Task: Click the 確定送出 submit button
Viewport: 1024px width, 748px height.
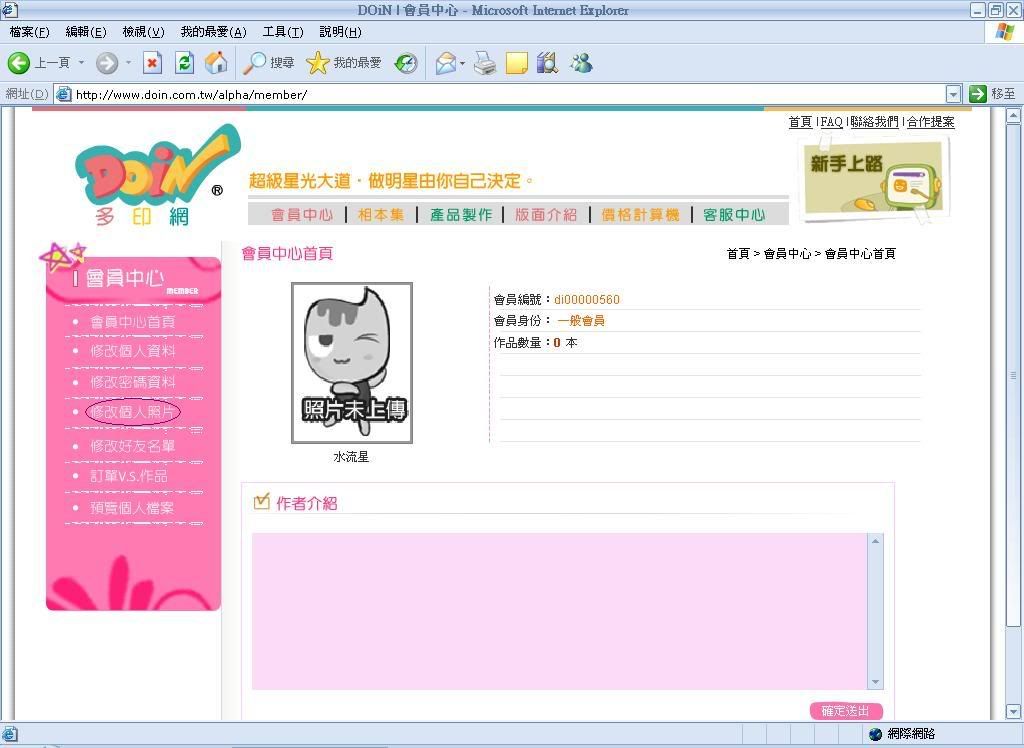Action: click(846, 711)
